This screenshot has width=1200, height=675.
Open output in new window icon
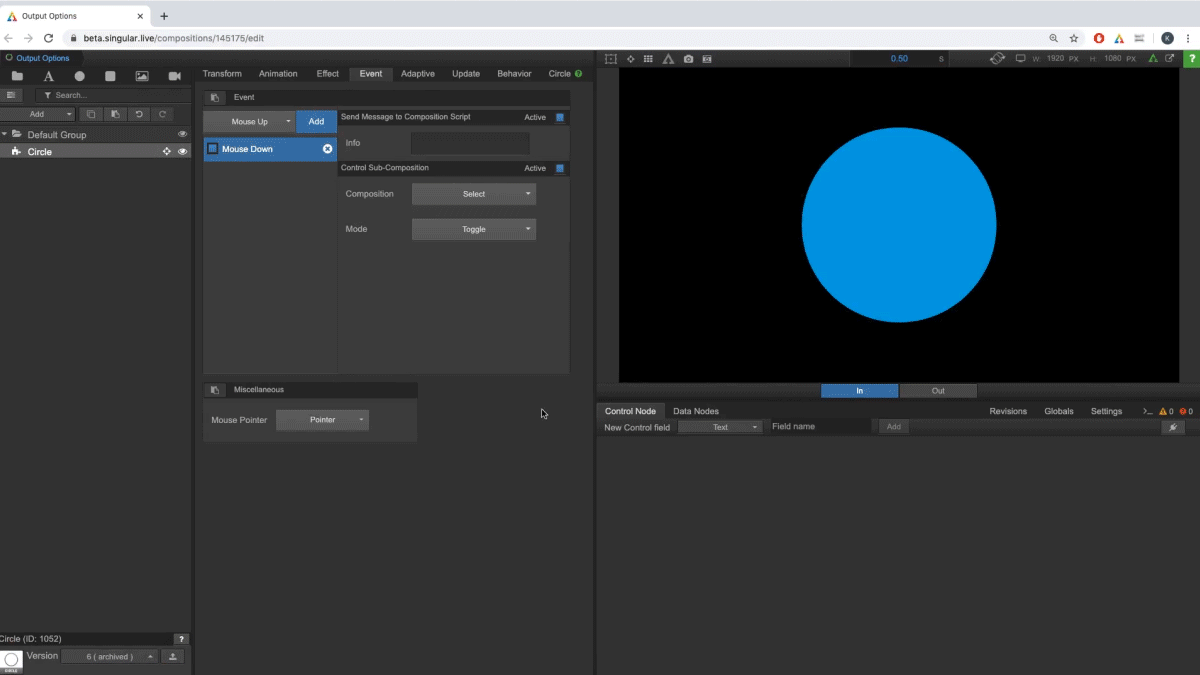point(1169,59)
